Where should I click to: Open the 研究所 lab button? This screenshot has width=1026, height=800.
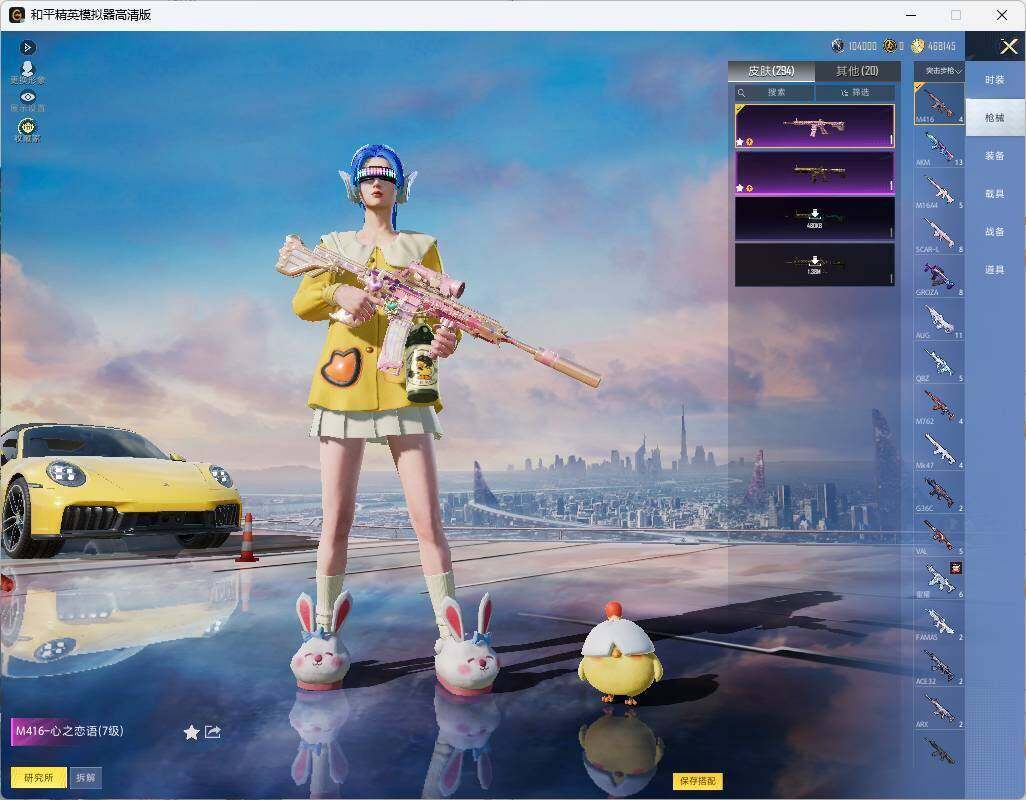click(x=39, y=777)
